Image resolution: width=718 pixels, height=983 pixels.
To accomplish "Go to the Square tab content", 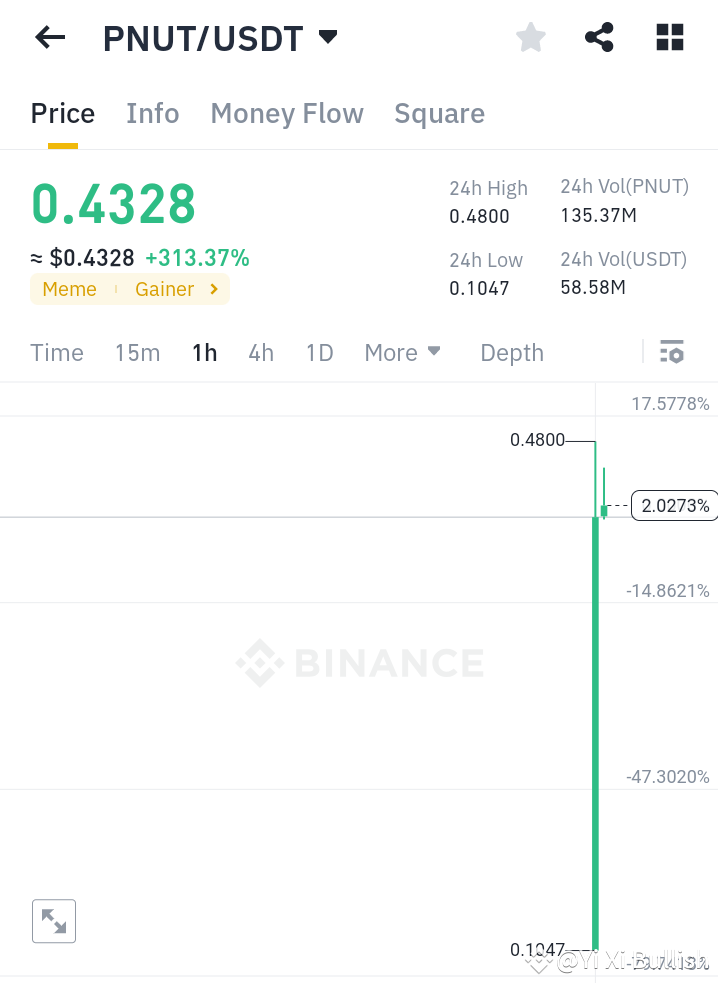I will [x=439, y=113].
